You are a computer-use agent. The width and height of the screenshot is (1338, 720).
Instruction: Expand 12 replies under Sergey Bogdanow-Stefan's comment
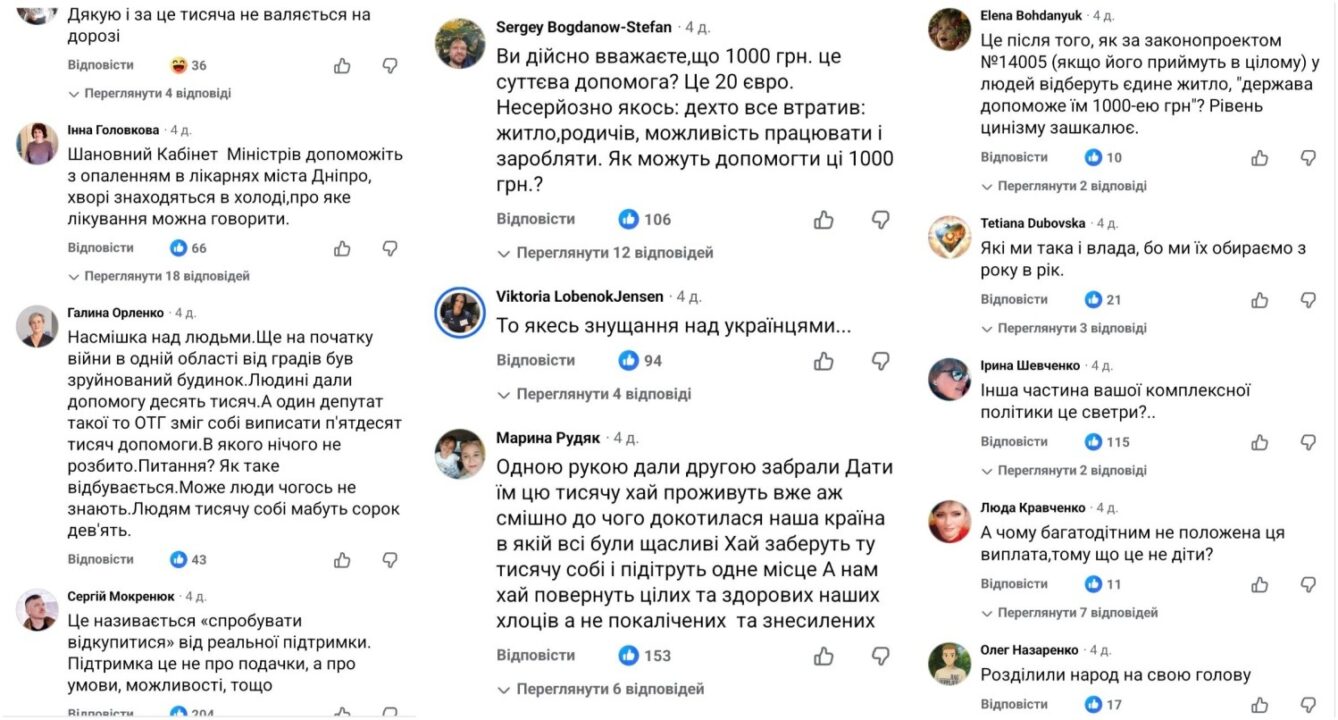point(606,253)
